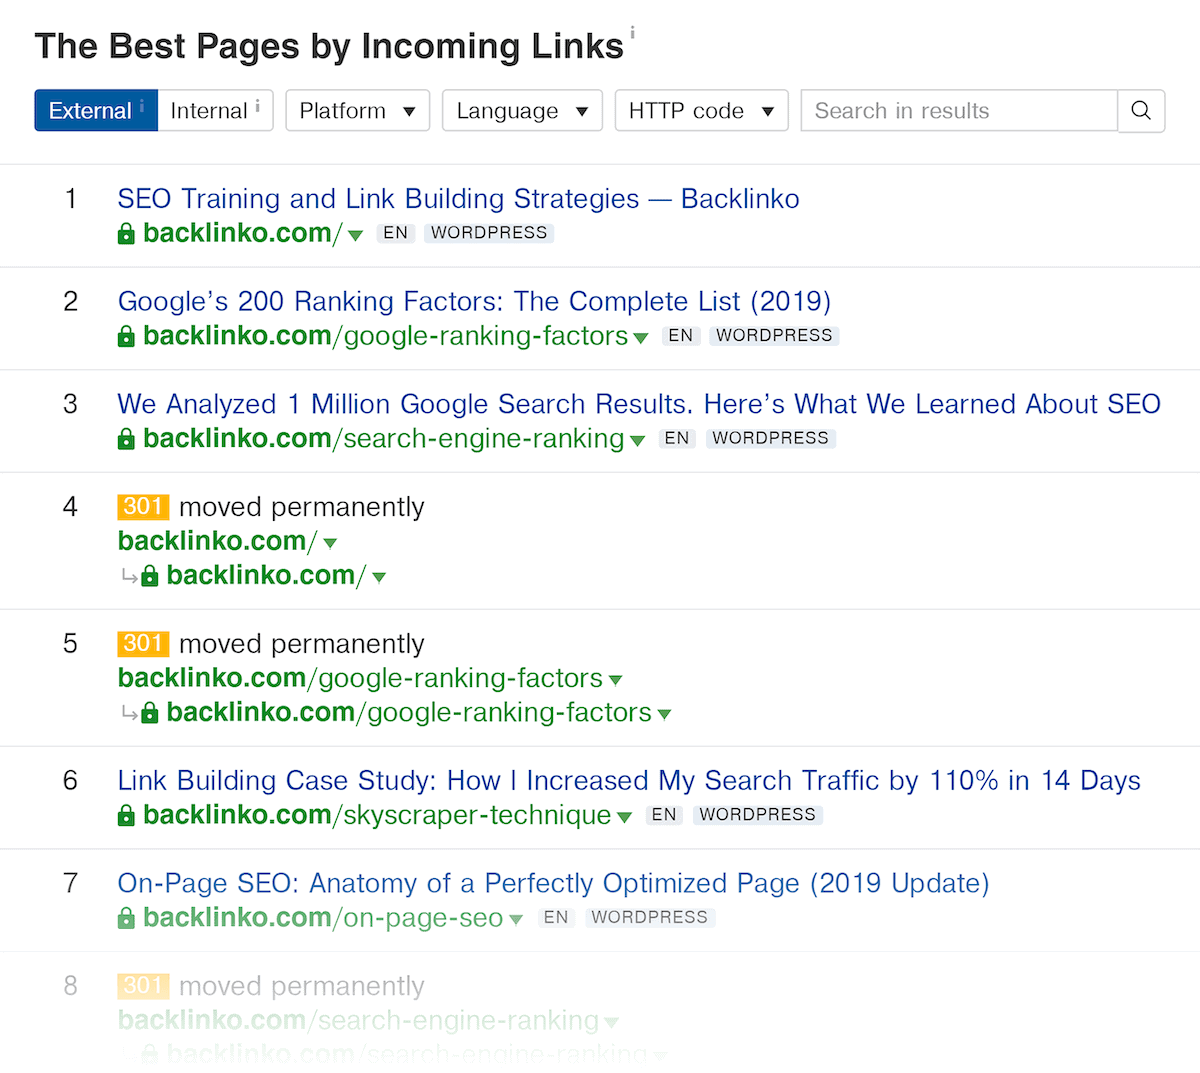The height and width of the screenshot is (1073, 1200).
Task: Click EN language tag in row 1
Action: click(396, 233)
